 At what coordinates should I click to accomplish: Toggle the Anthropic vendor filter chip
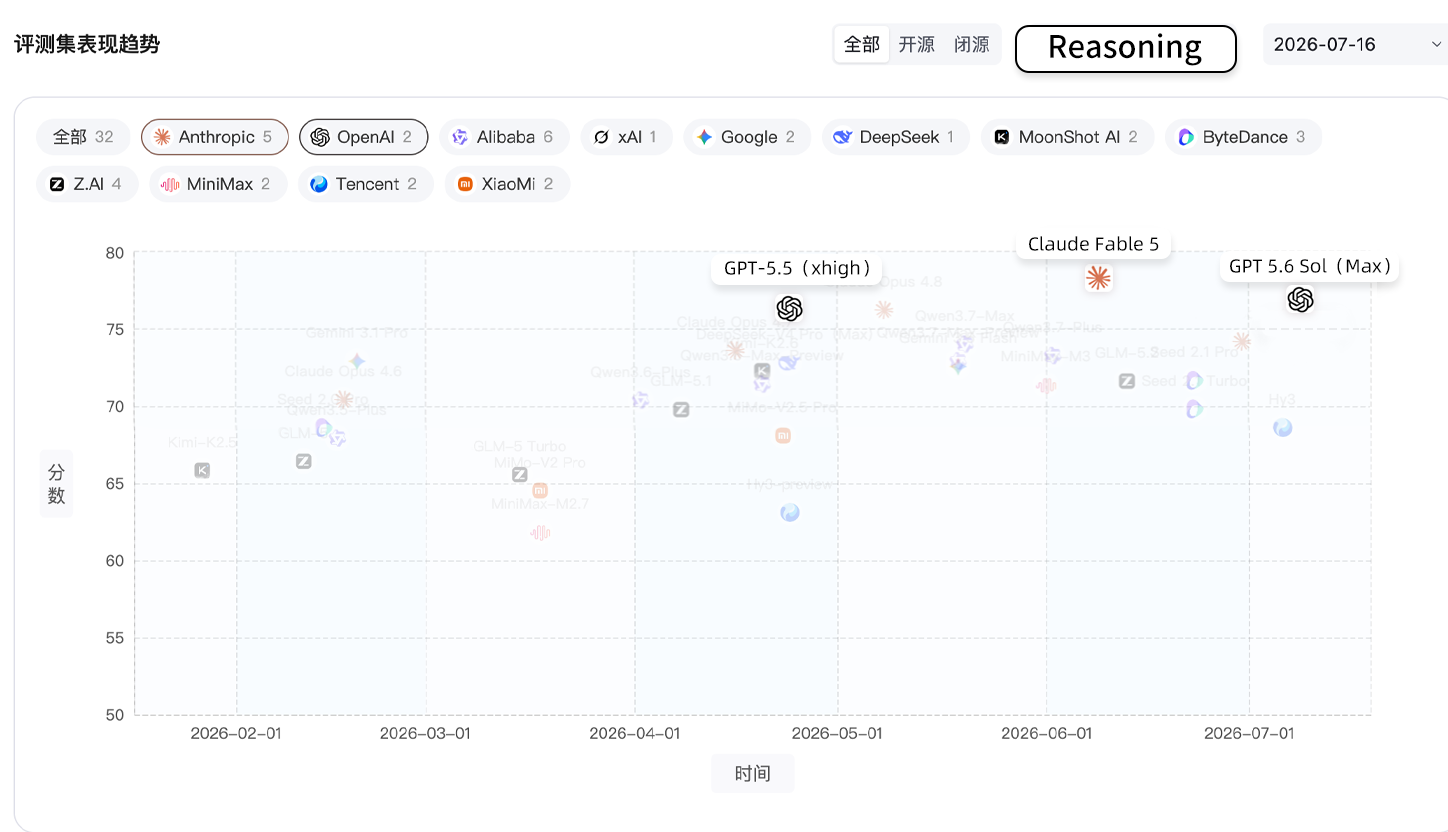click(x=214, y=137)
